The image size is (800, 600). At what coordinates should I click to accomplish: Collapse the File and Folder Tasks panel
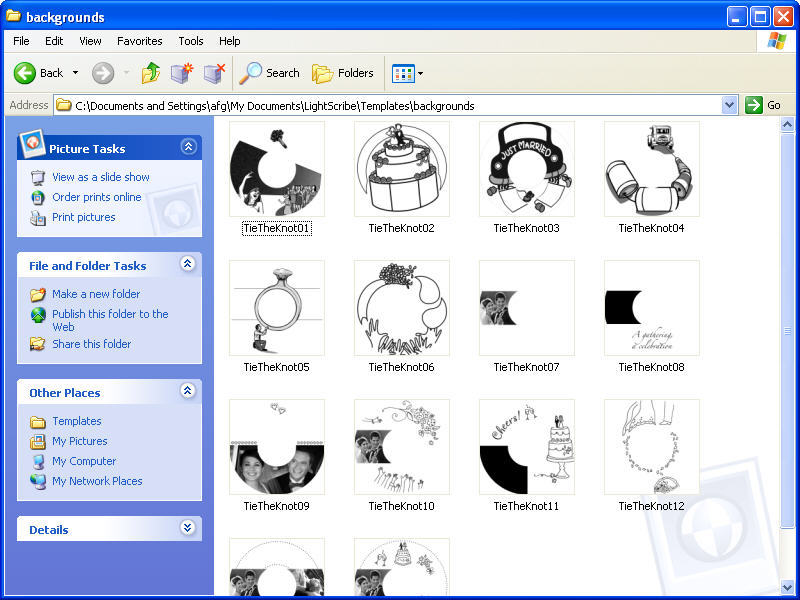tap(188, 264)
